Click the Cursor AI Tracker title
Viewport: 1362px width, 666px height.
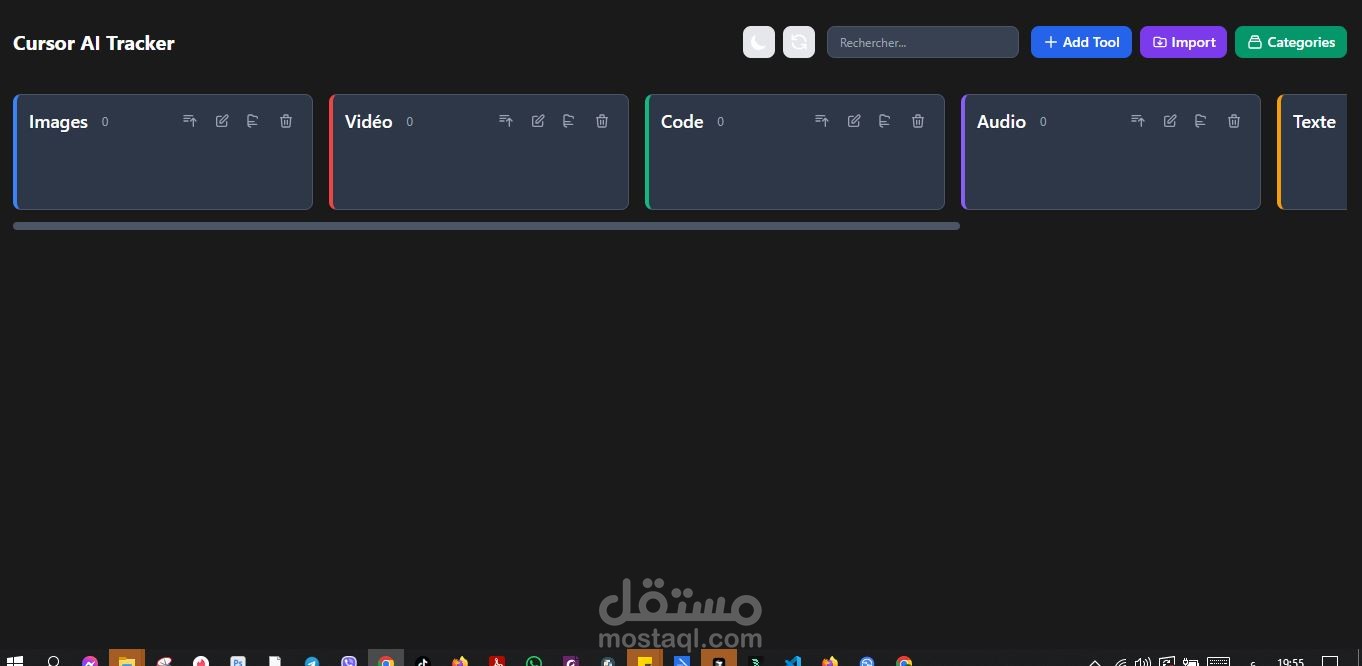(x=94, y=43)
